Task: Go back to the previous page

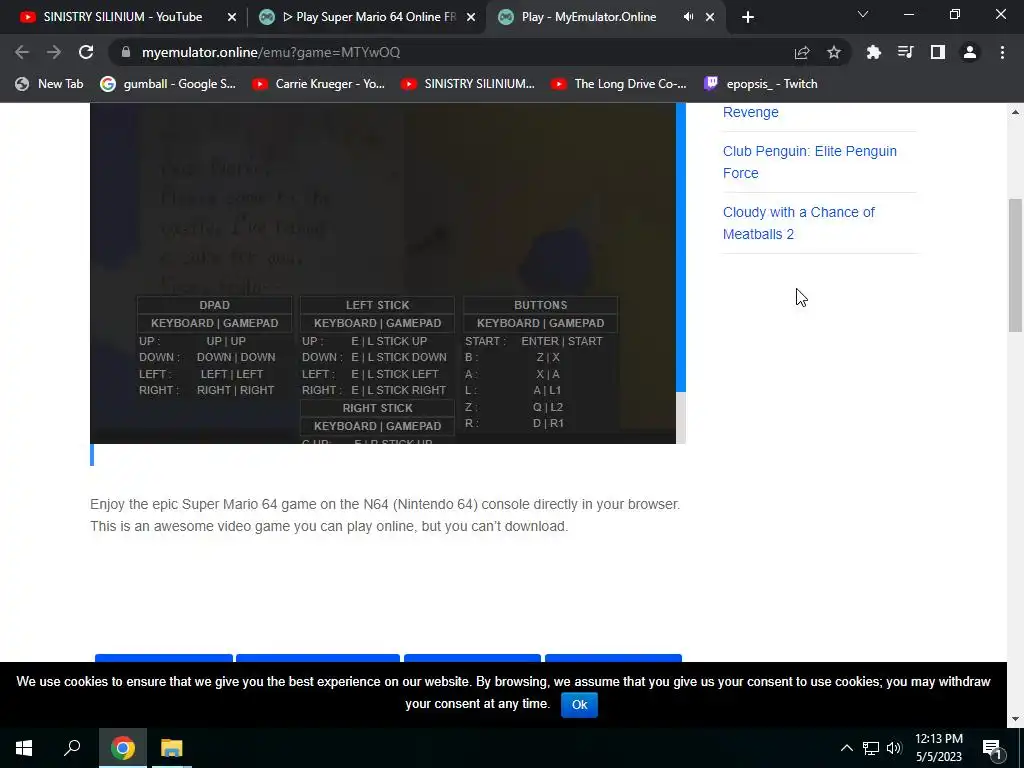Action: coord(22,52)
